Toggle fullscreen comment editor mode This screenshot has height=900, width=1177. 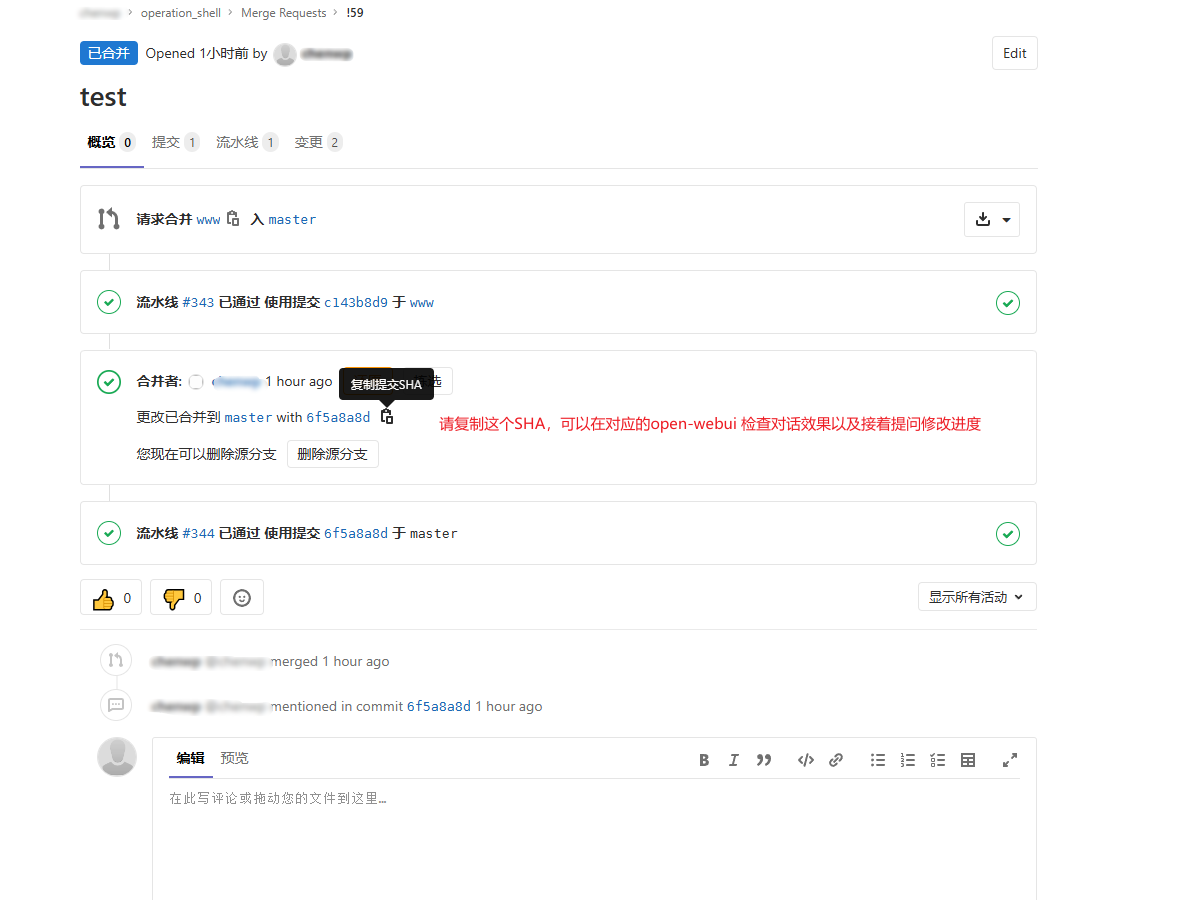coord(1010,760)
